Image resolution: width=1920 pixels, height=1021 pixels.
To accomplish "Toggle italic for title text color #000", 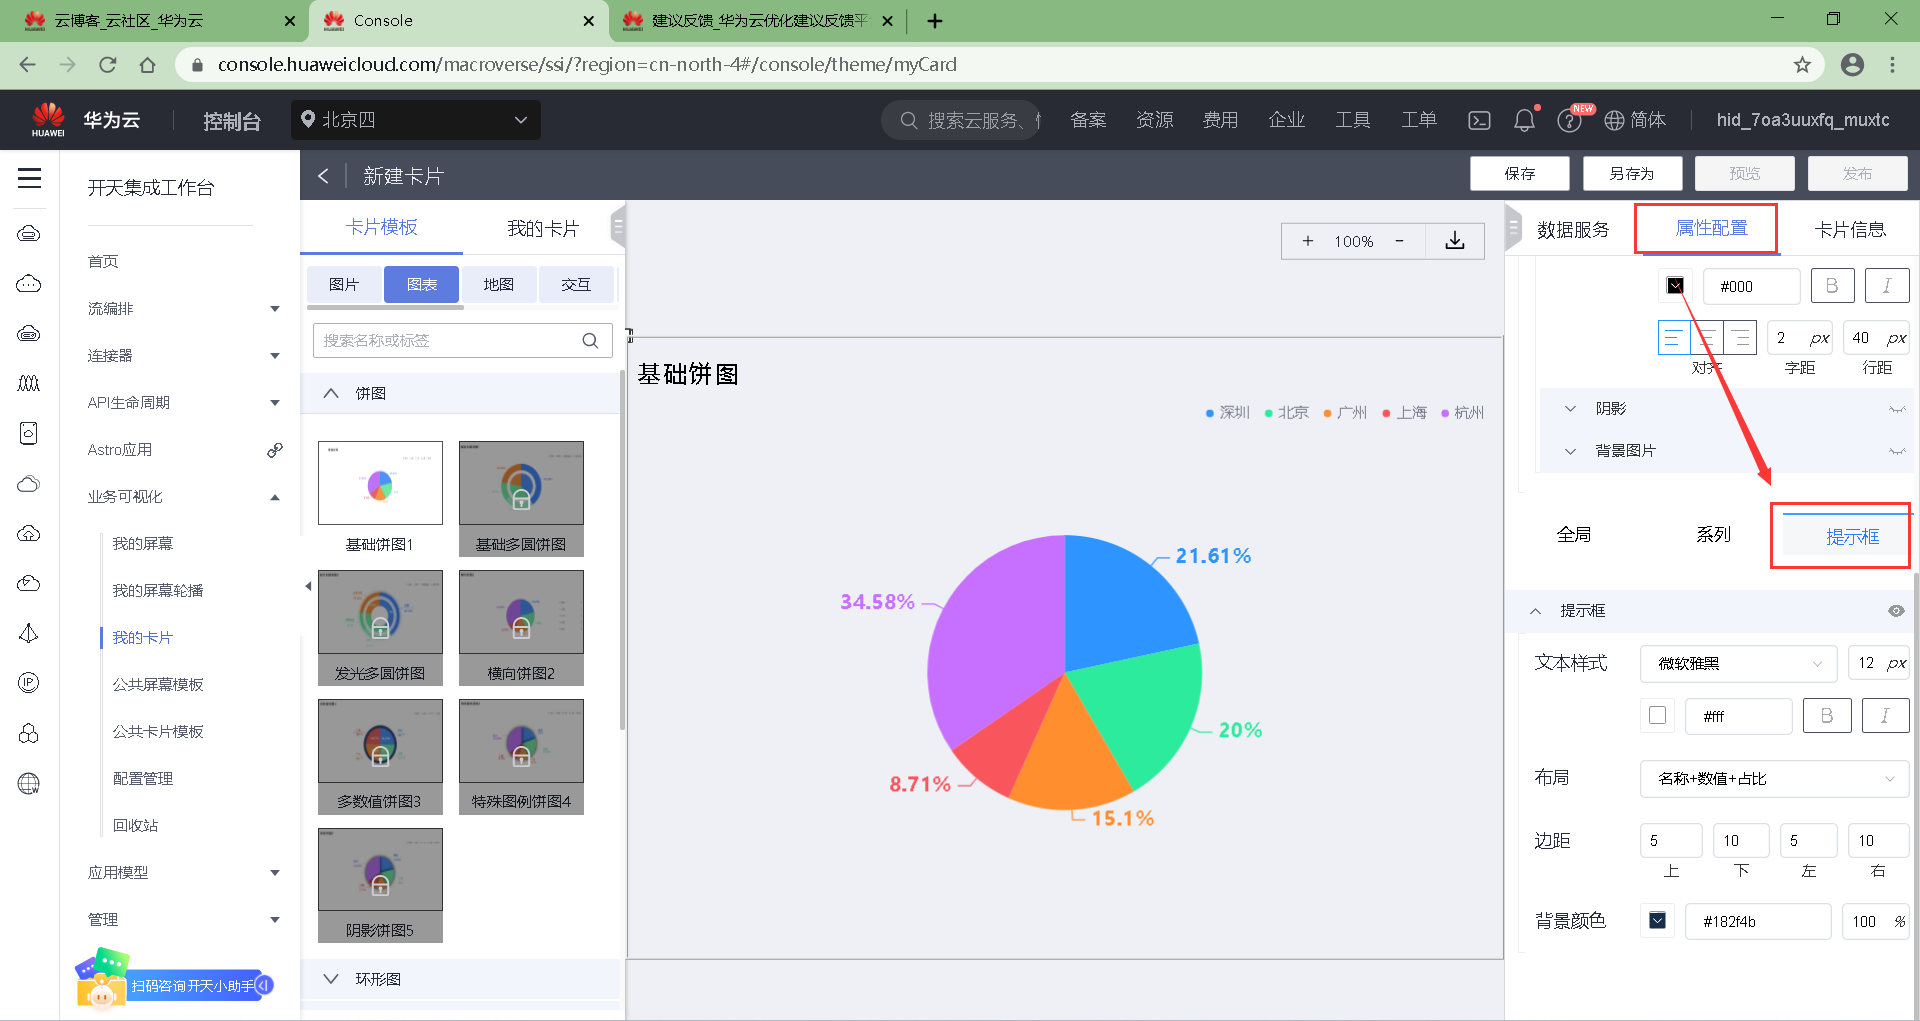I will tap(1887, 286).
